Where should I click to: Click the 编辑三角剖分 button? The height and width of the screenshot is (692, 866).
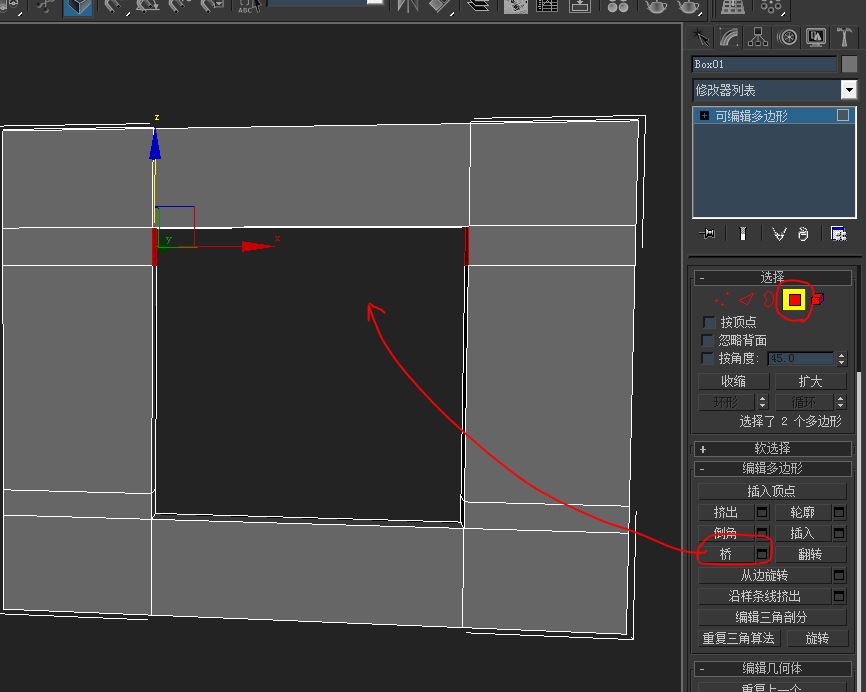point(772,617)
